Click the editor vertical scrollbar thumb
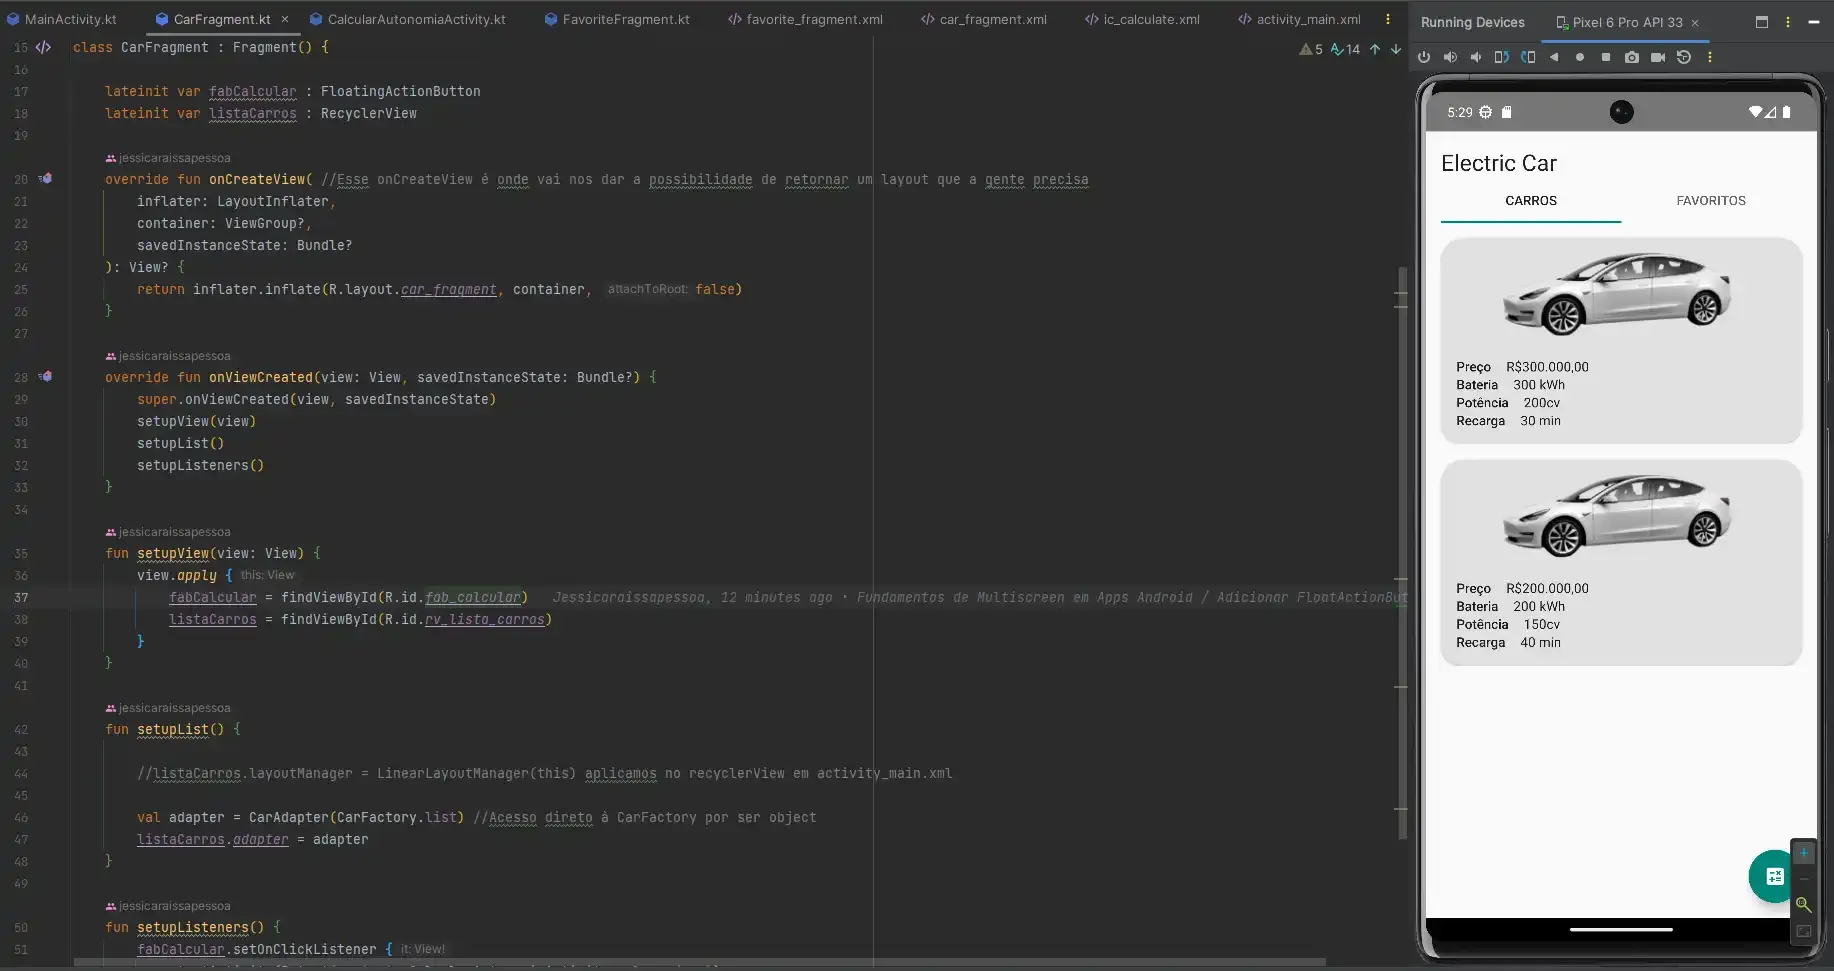Screen dimensions: 1834x971 pyautogui.click(x=1401, y=553)
